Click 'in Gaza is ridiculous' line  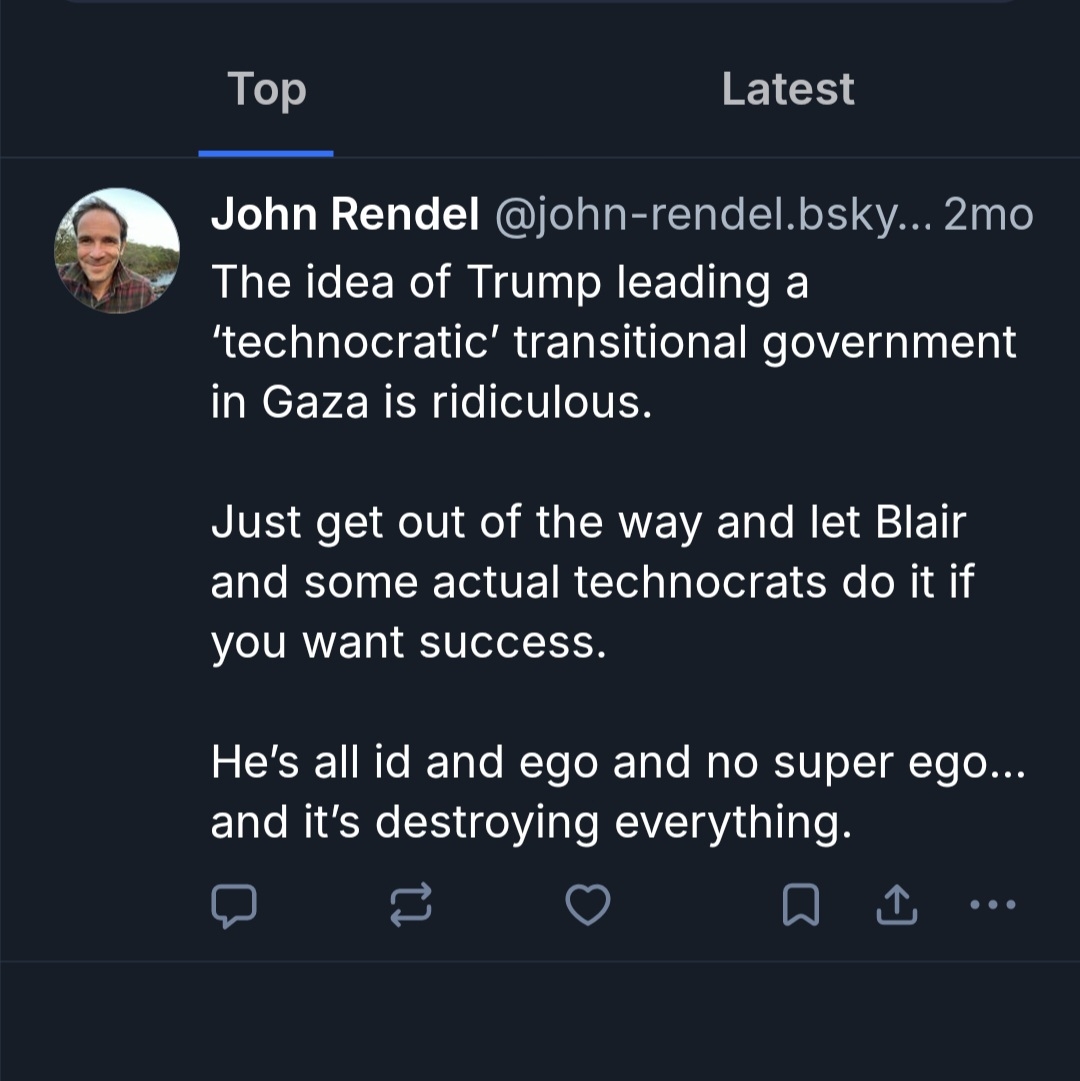[431, 402]
